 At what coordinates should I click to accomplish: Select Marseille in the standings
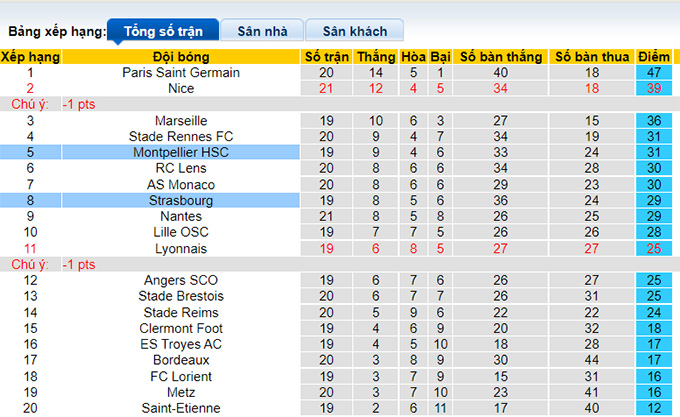pos(181,121)
